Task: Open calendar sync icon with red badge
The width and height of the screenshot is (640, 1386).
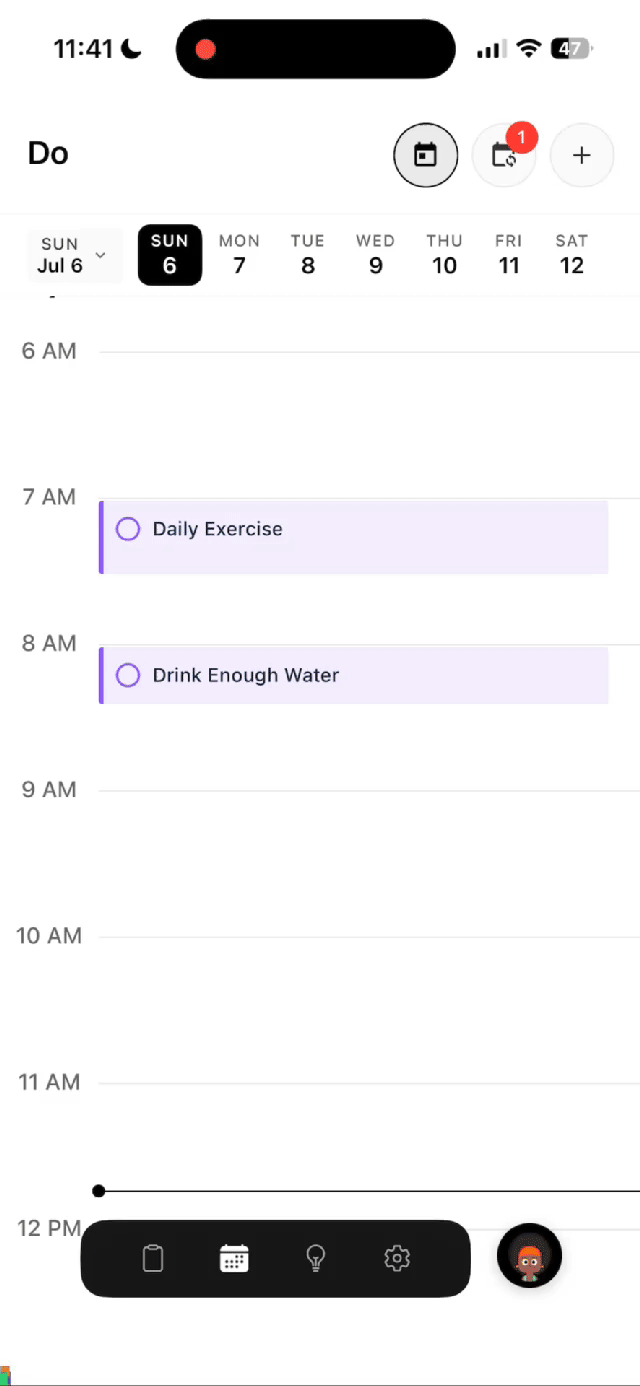Action: (504, 155)
